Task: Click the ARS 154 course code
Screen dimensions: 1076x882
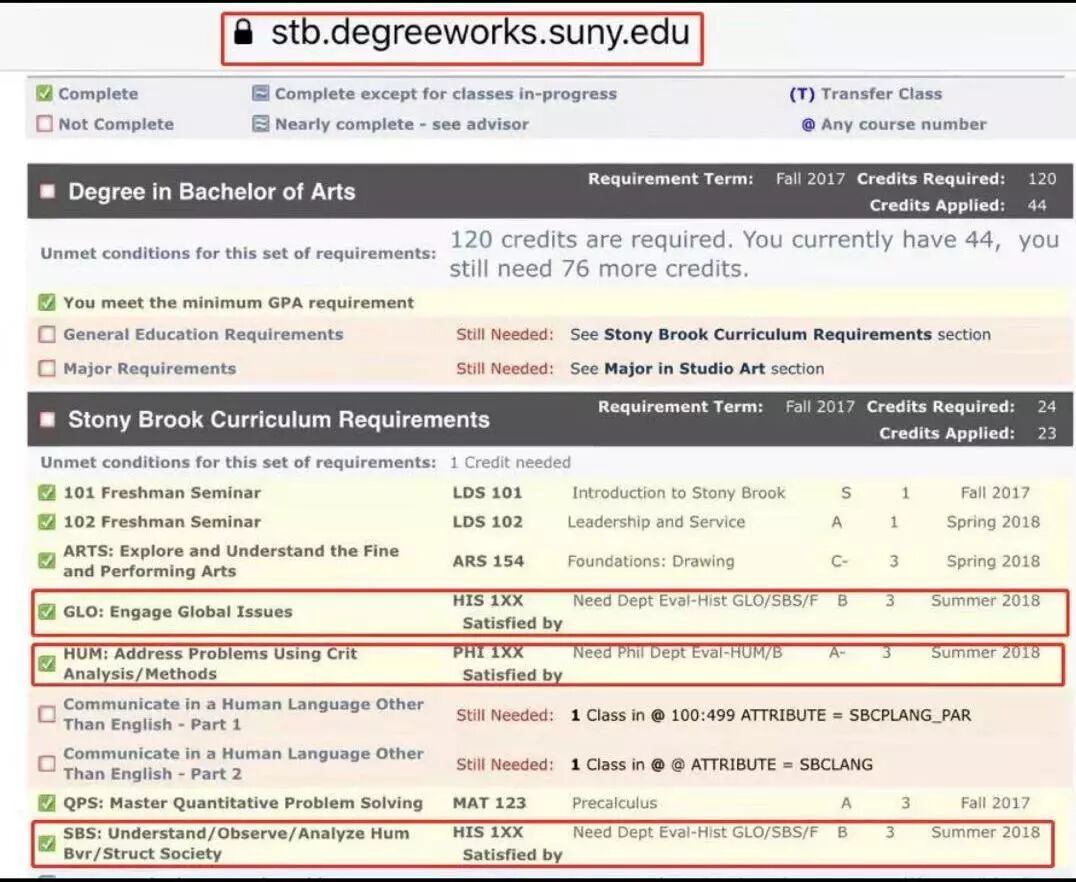Action: coord(488,561)
